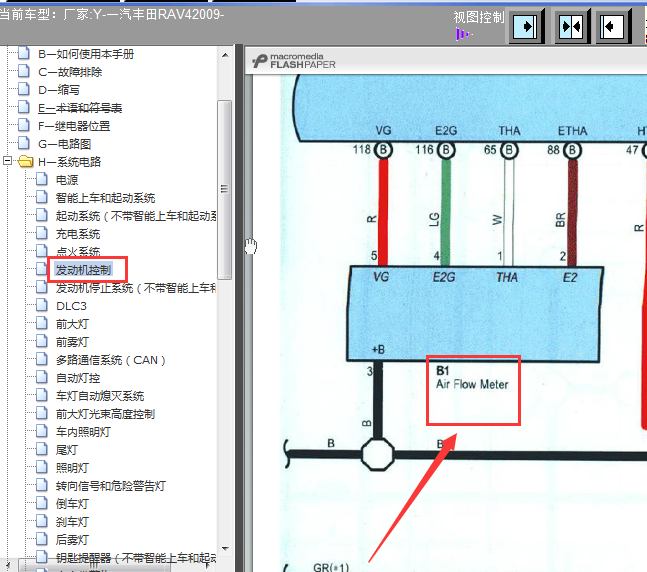
Task: Select the 发动机控制 entry
Action: 83,270
